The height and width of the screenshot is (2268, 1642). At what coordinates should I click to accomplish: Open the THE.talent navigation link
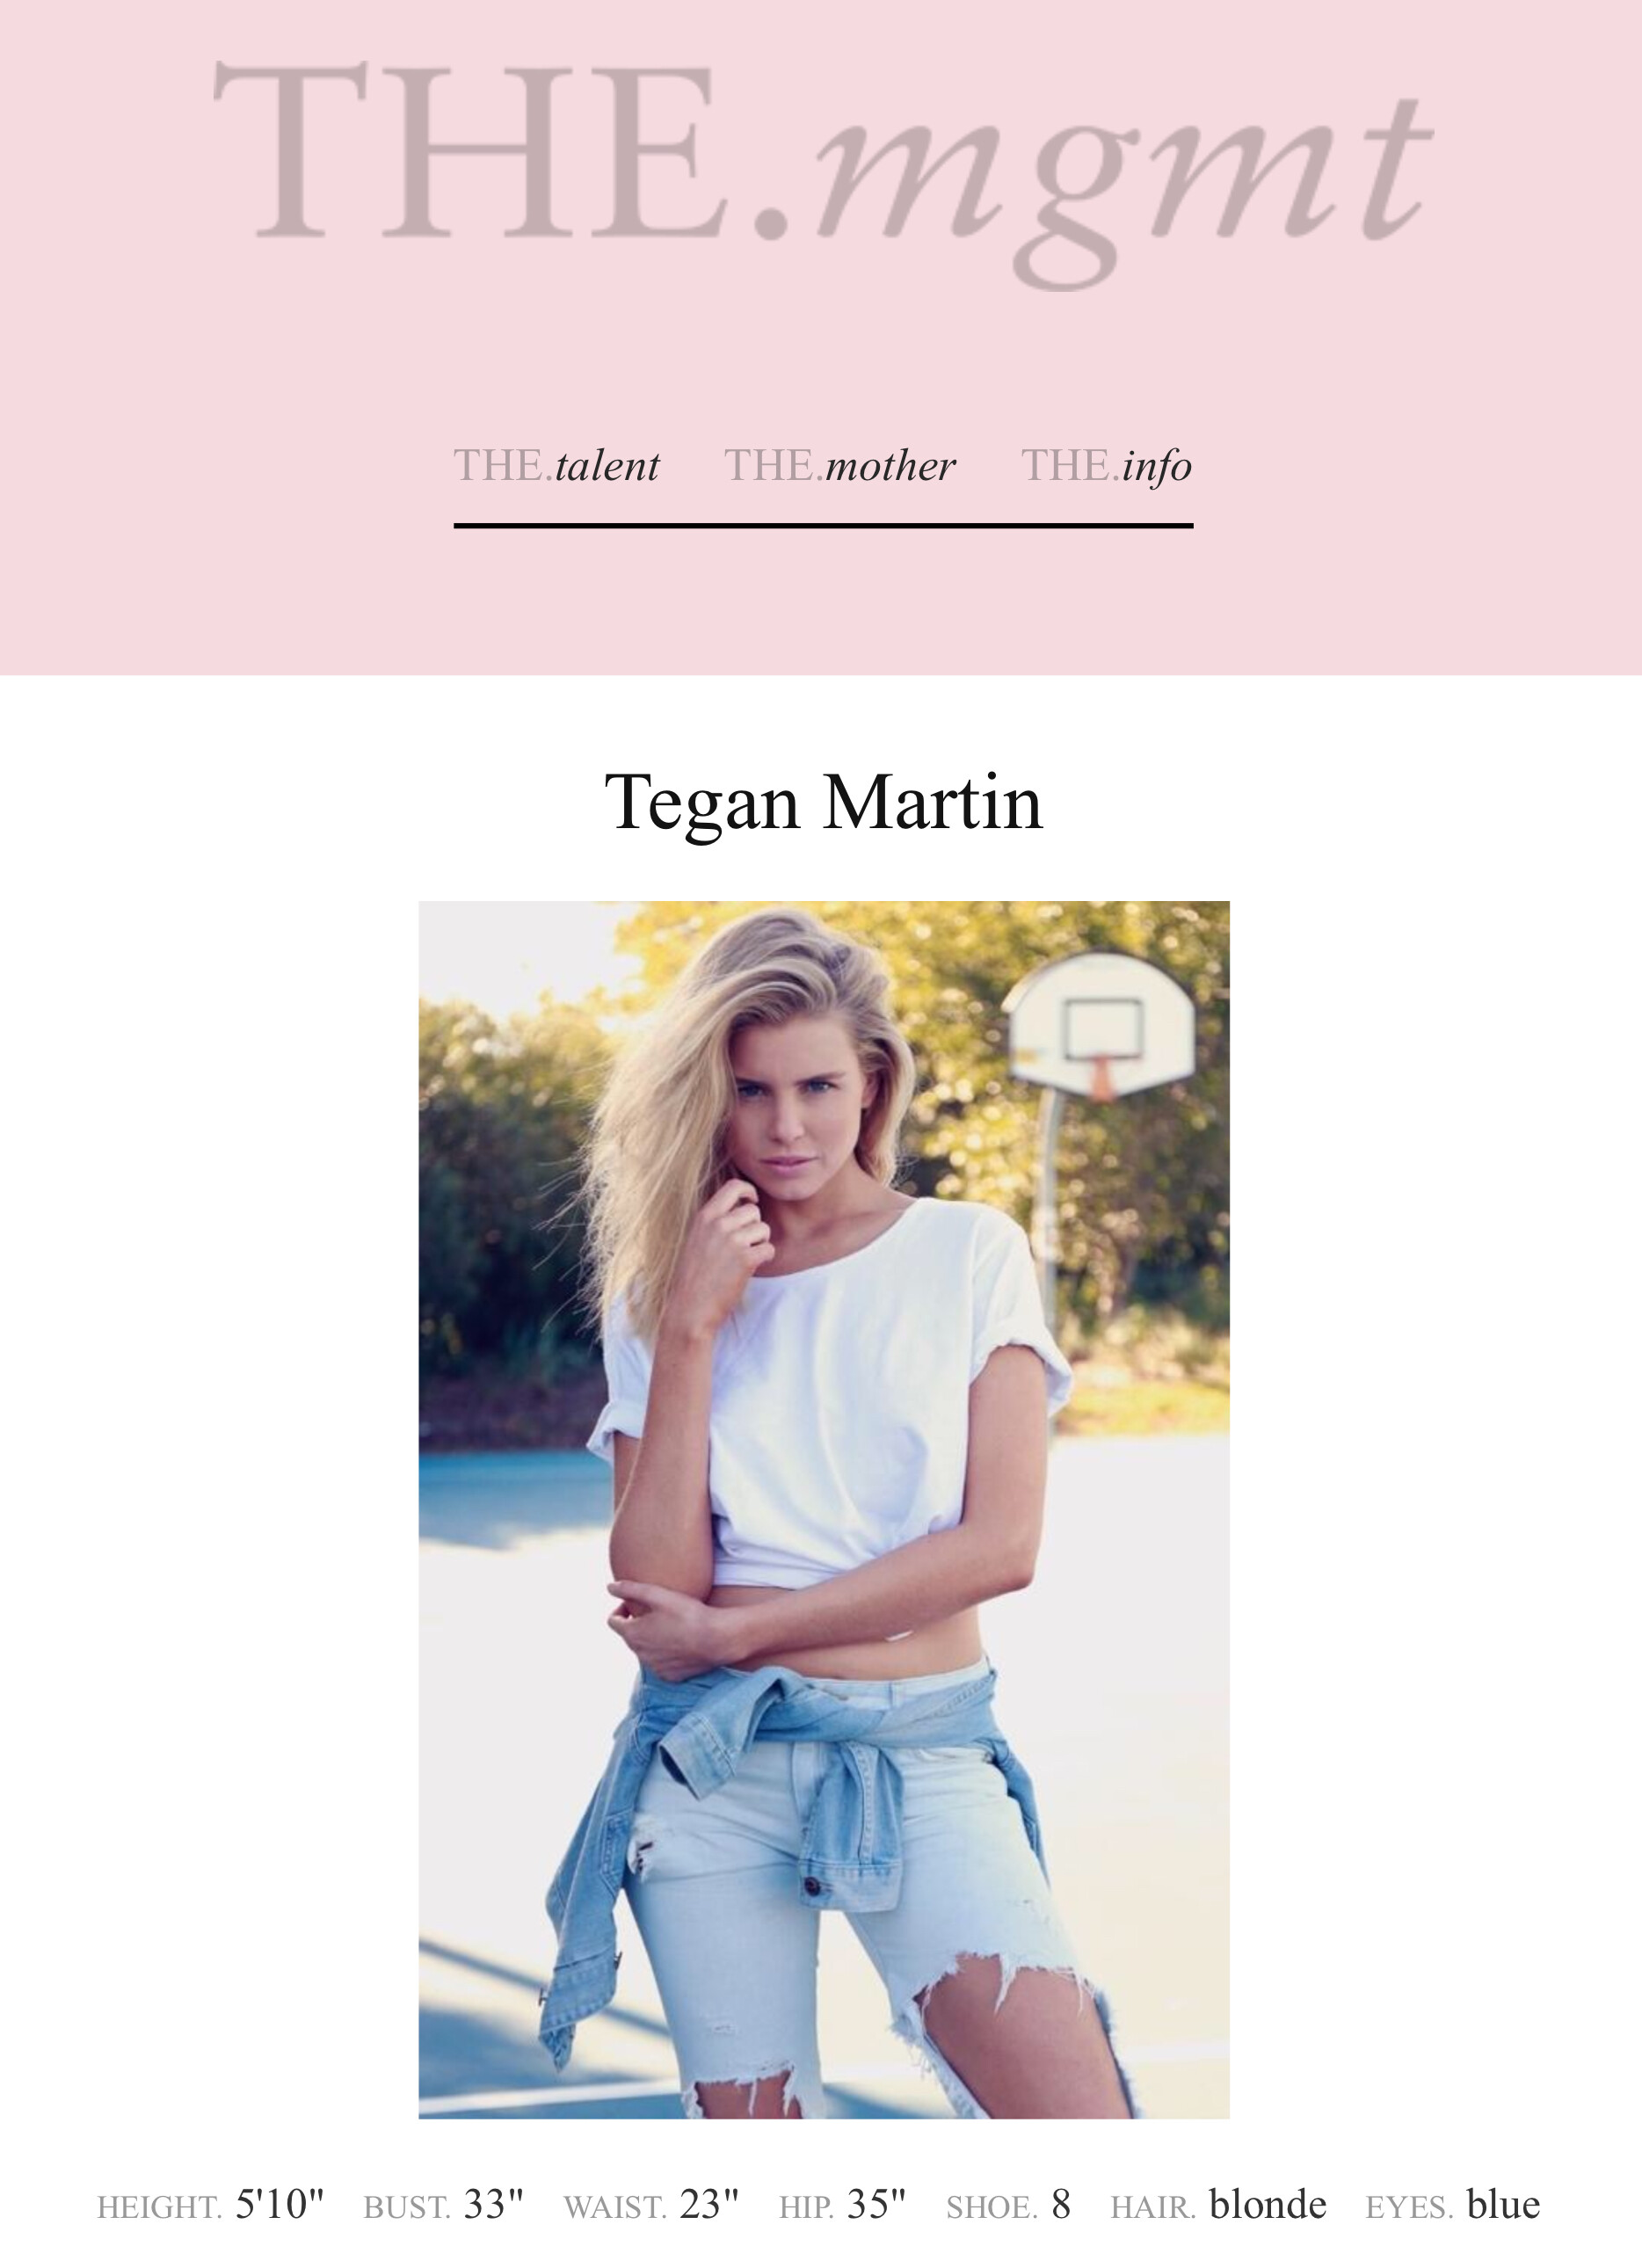pyautogui.click(x=556, y=466)
